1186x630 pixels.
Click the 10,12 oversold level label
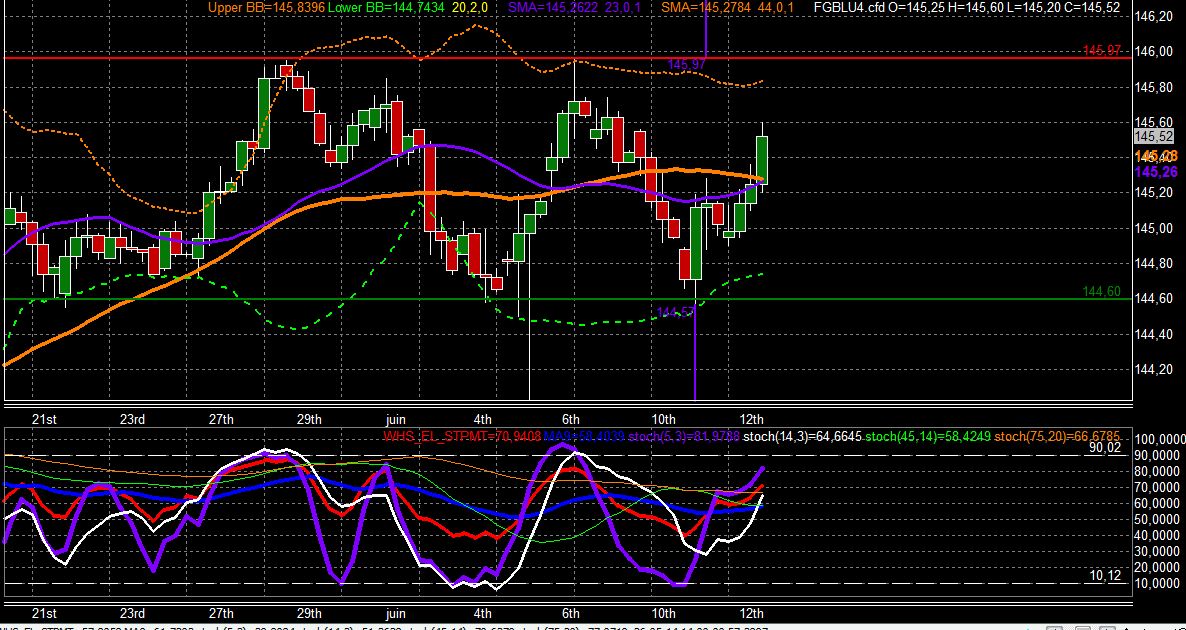[1105, 576]
